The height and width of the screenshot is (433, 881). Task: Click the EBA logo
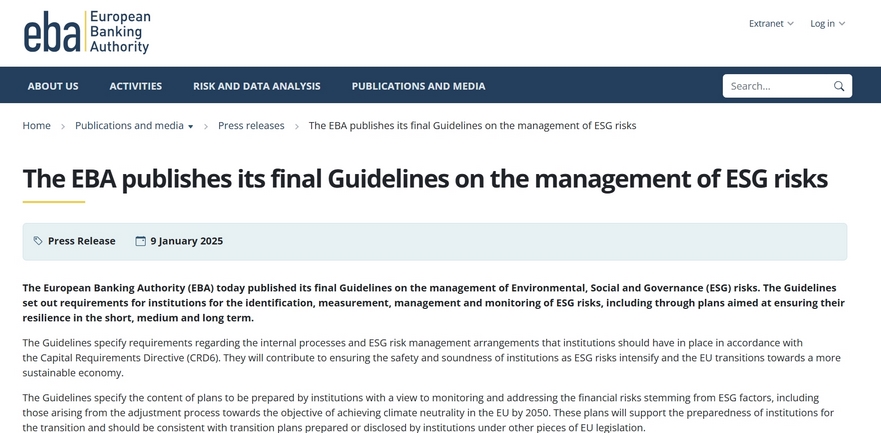(86, 32)
